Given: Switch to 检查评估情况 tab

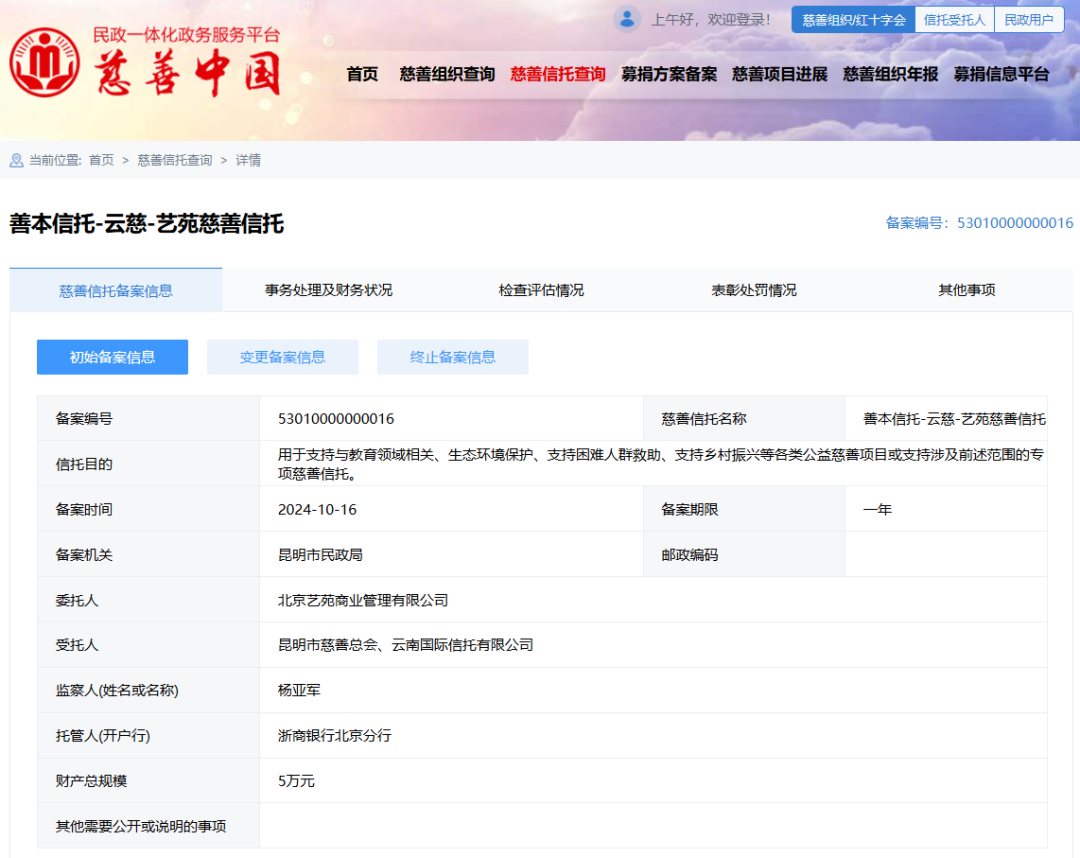Looking at the screenshot, I should pyautogui.click(x=541, y=291).
